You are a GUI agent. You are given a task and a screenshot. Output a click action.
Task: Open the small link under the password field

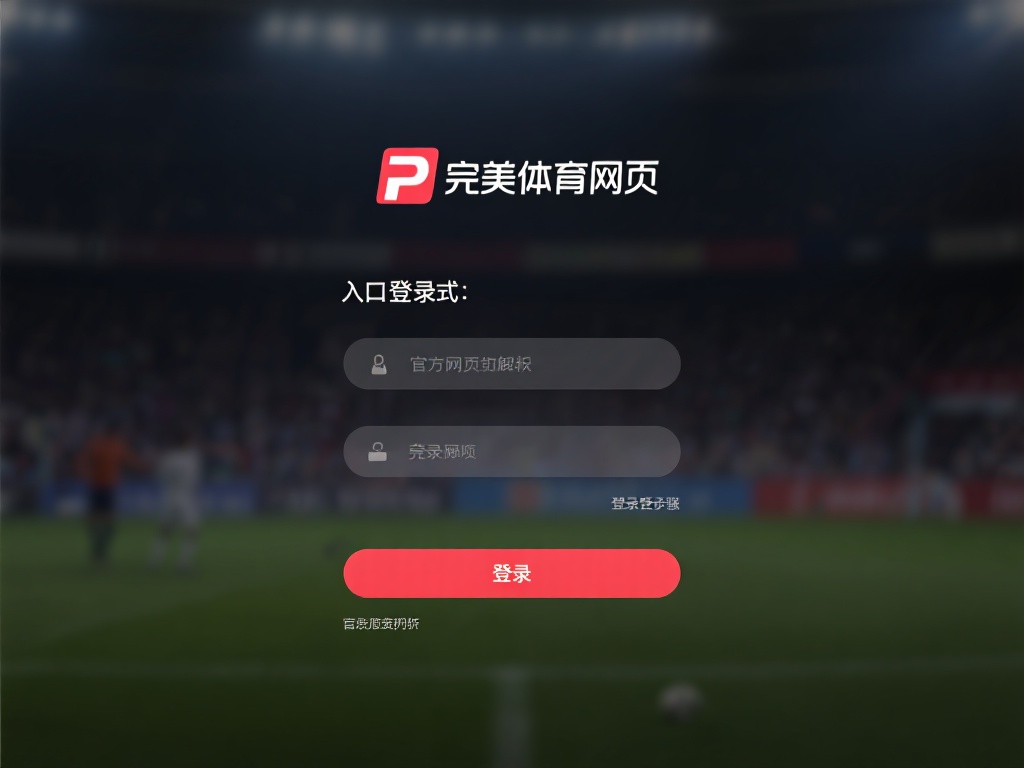pyautogui.click(x=645, y=503)
